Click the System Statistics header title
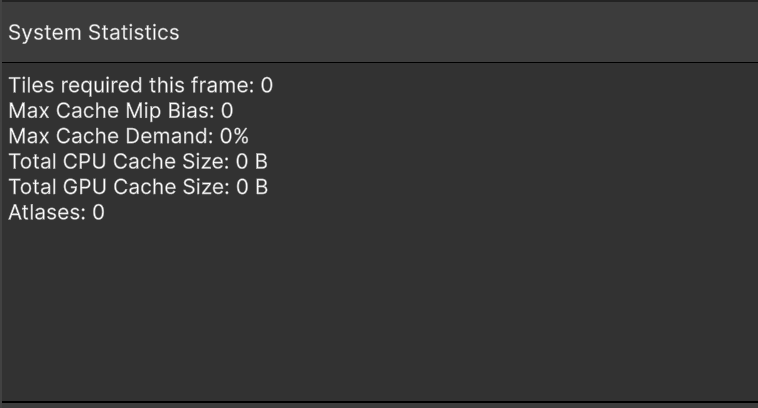 [x=93, y=33]
